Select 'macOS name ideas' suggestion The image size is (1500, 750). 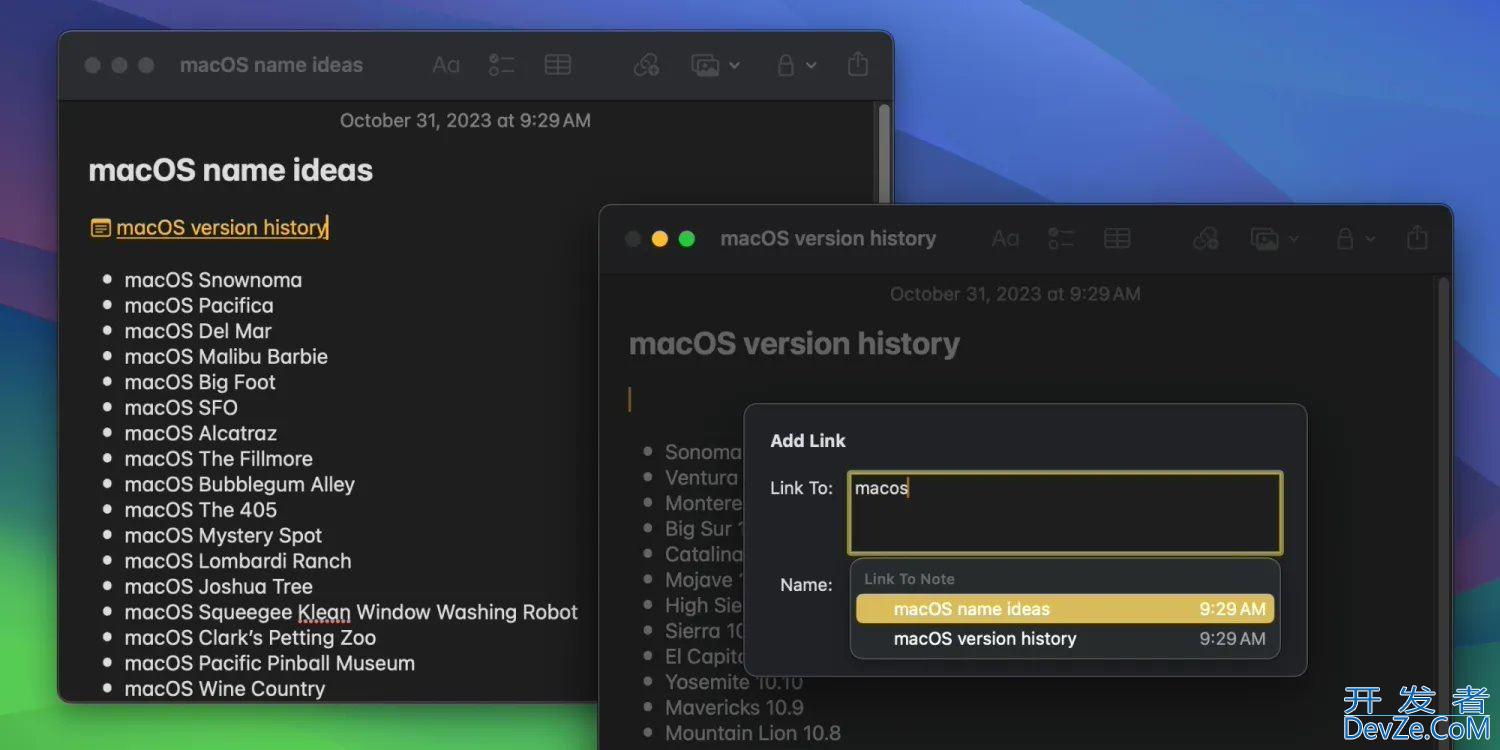(1065, 609)
